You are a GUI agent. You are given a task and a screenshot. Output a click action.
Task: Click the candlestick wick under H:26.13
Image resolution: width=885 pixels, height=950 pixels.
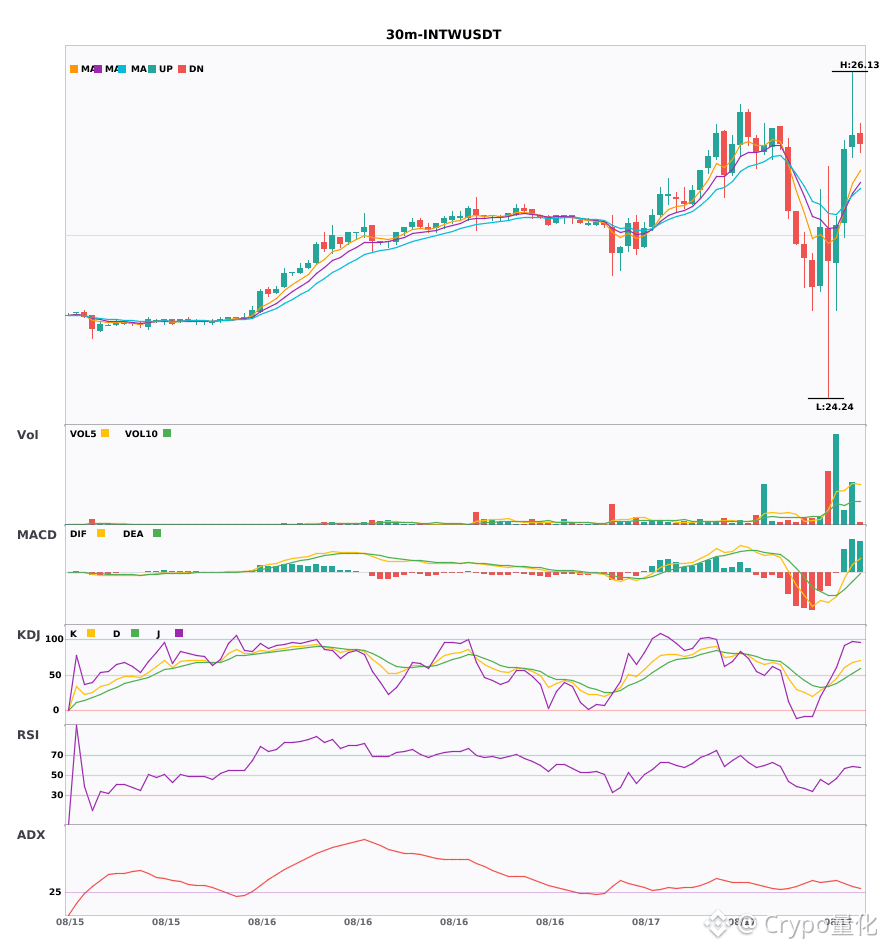coord(852,103)
